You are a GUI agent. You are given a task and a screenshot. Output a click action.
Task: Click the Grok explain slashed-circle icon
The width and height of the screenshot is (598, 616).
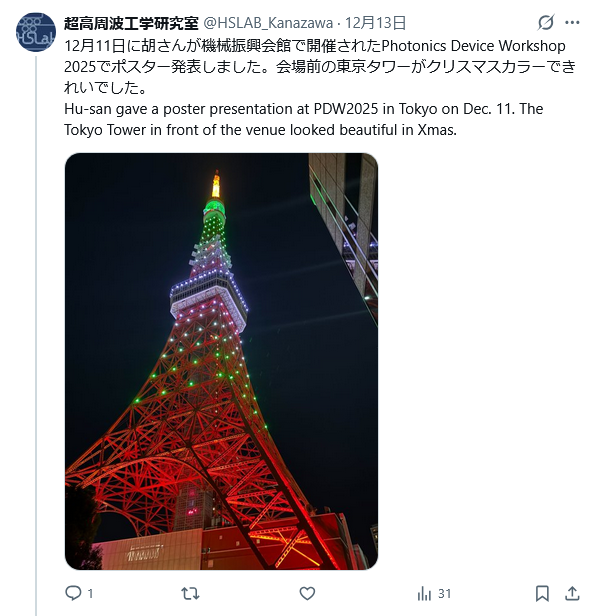(546, 22)
